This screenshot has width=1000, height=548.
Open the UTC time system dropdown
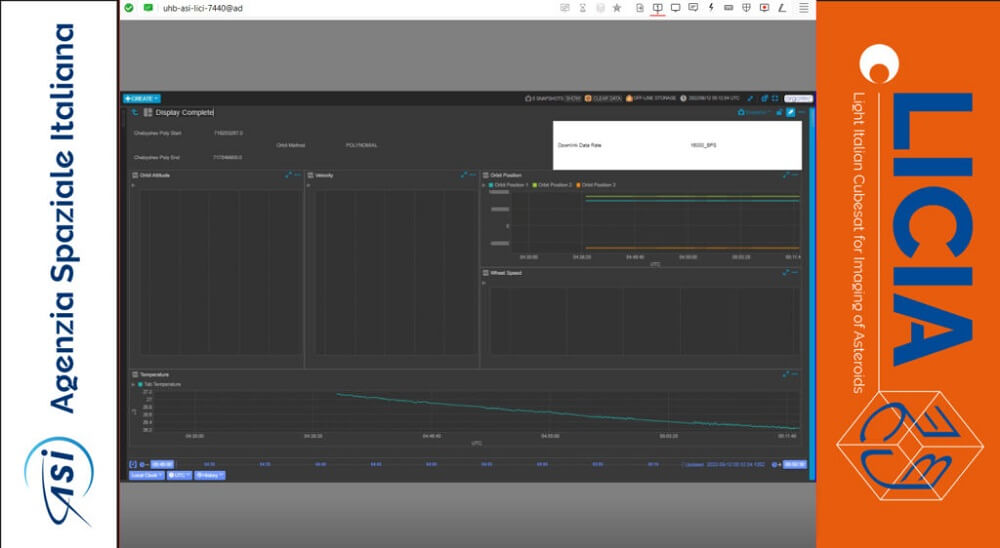[x=179, y=475]
